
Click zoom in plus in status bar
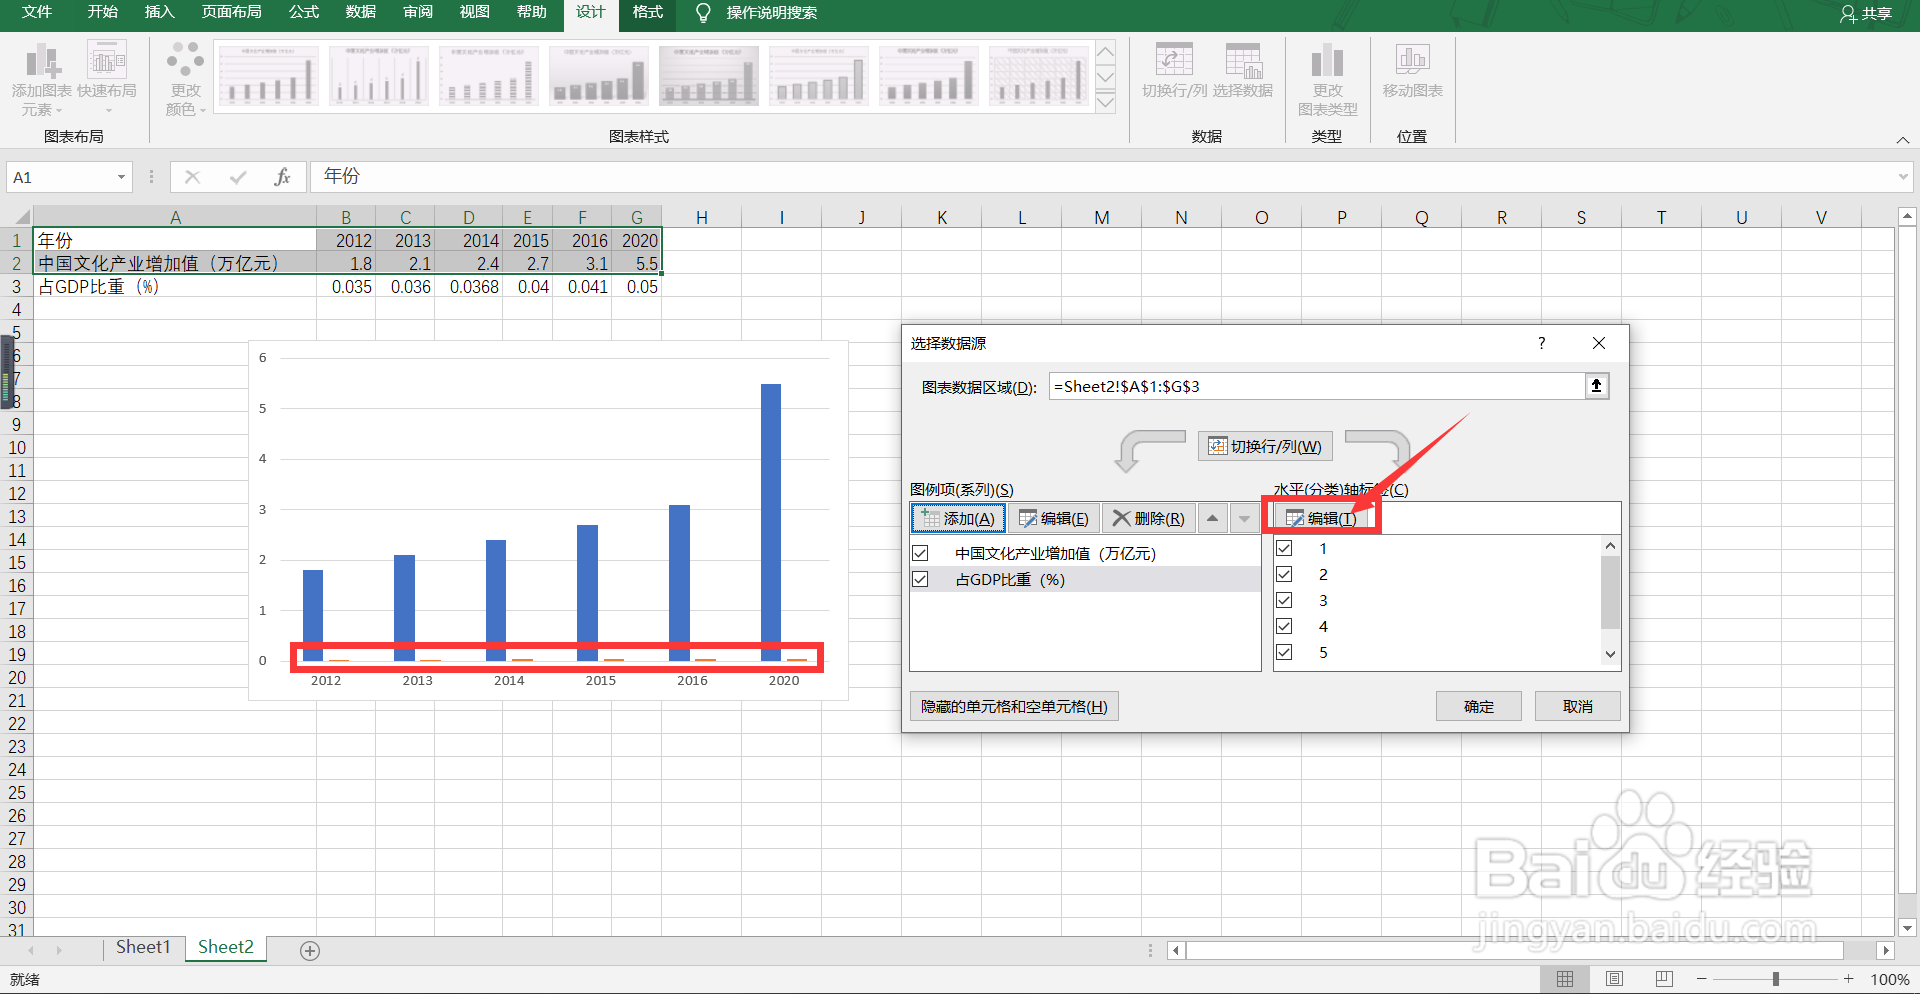coord(1849,979)
